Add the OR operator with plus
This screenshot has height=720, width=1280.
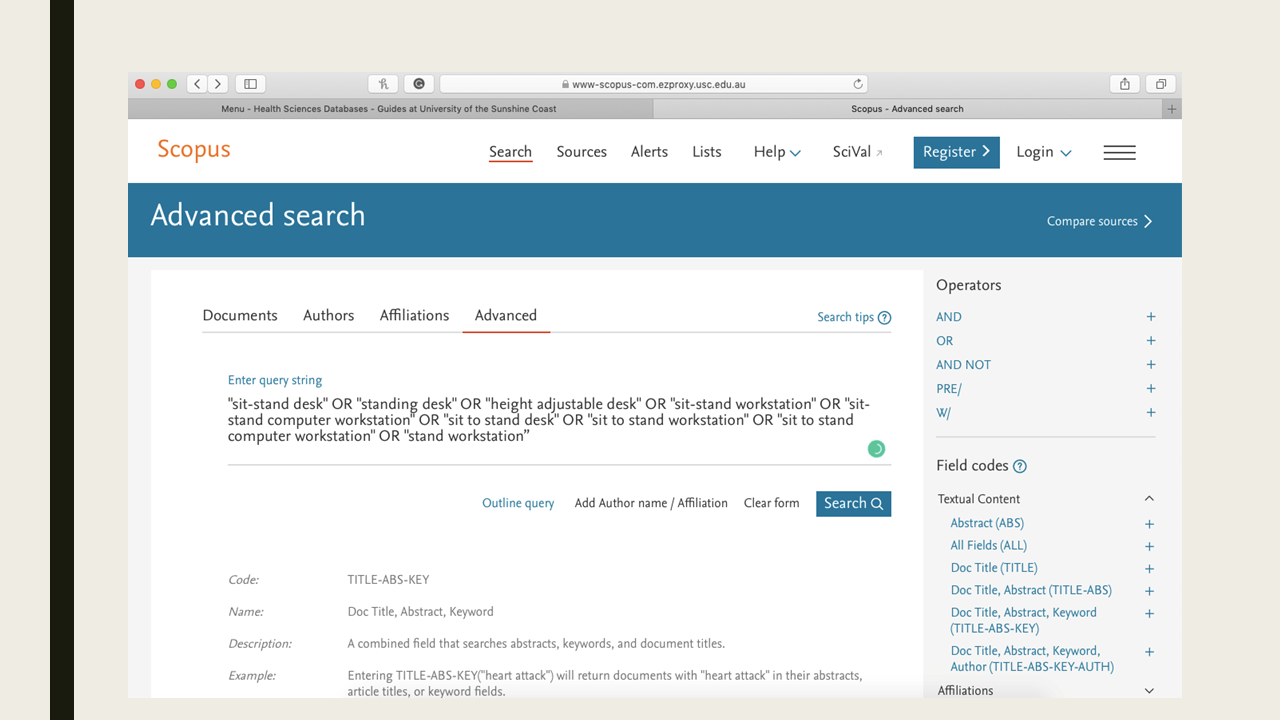pos(1150,341)
